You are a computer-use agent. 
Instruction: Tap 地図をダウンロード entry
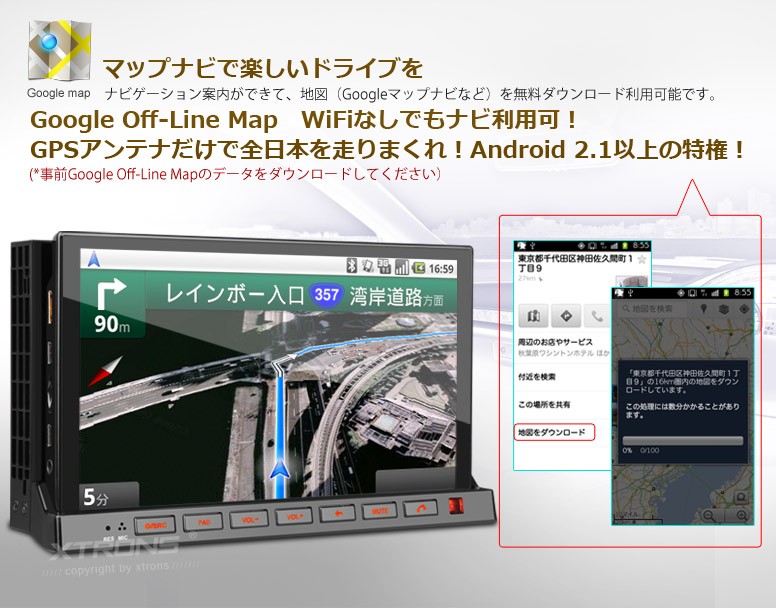pos(554,432)
